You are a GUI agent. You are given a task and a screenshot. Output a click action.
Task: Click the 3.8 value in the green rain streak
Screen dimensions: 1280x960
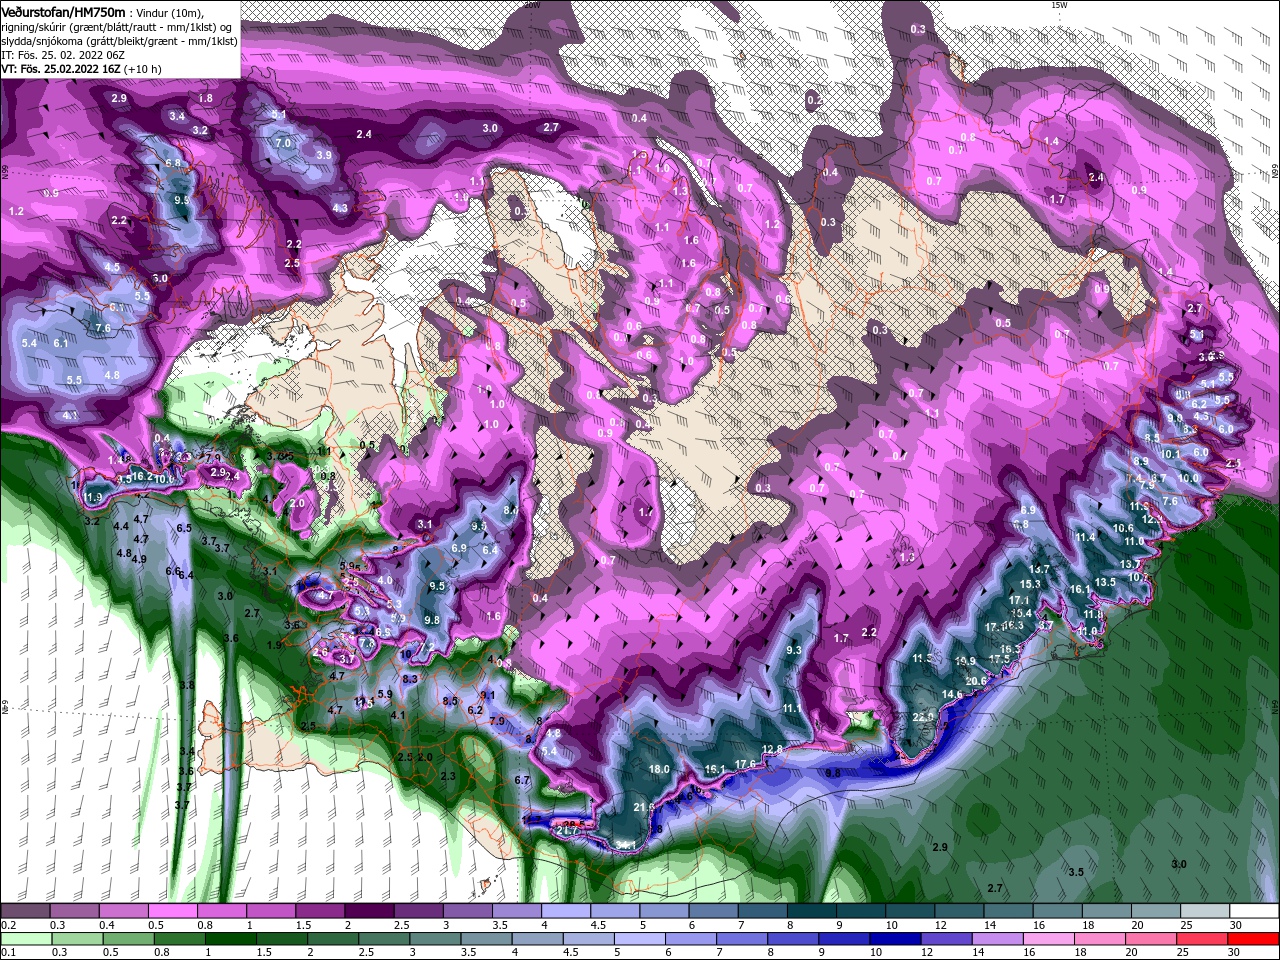pyautogui.click(x=186, y=685)
